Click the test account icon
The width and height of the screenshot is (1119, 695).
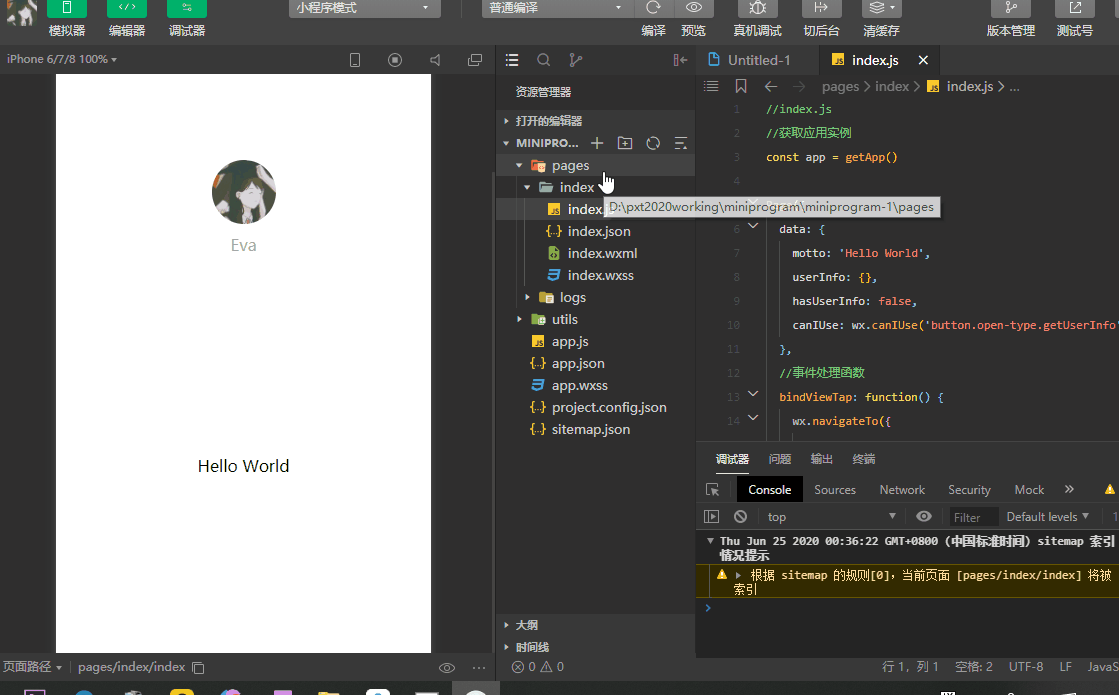(x=1075, y=8)
